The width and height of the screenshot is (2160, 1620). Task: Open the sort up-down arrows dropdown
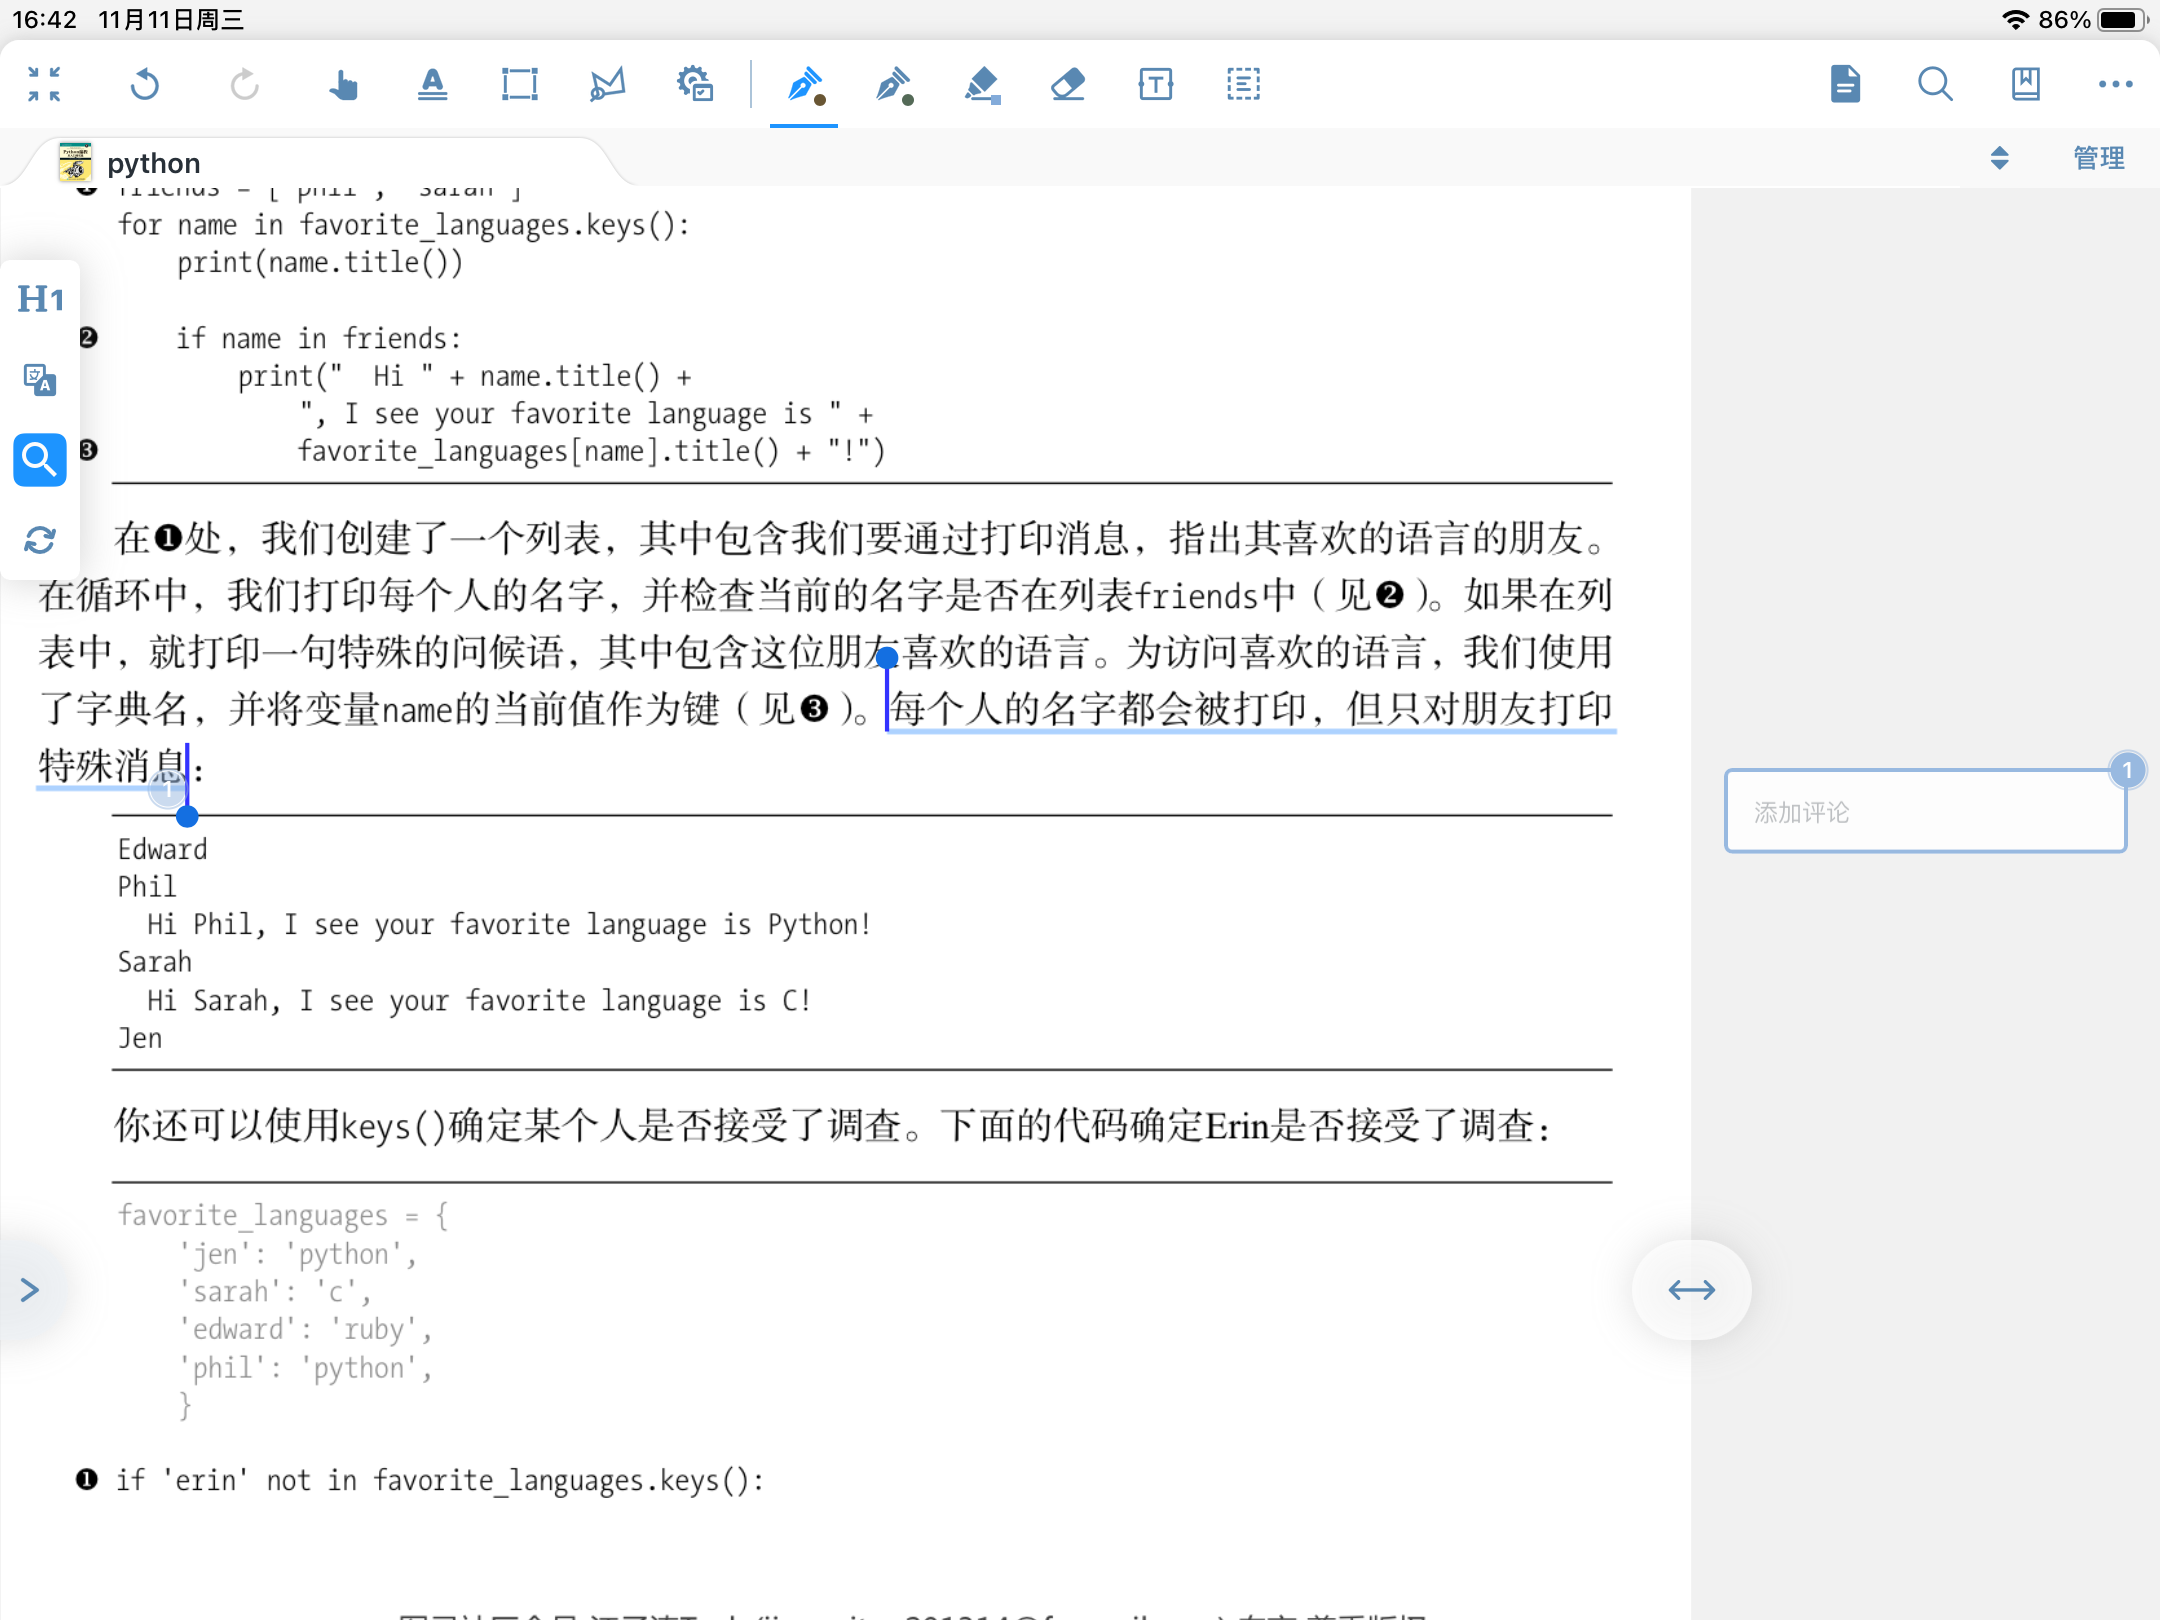point(1999,158)
